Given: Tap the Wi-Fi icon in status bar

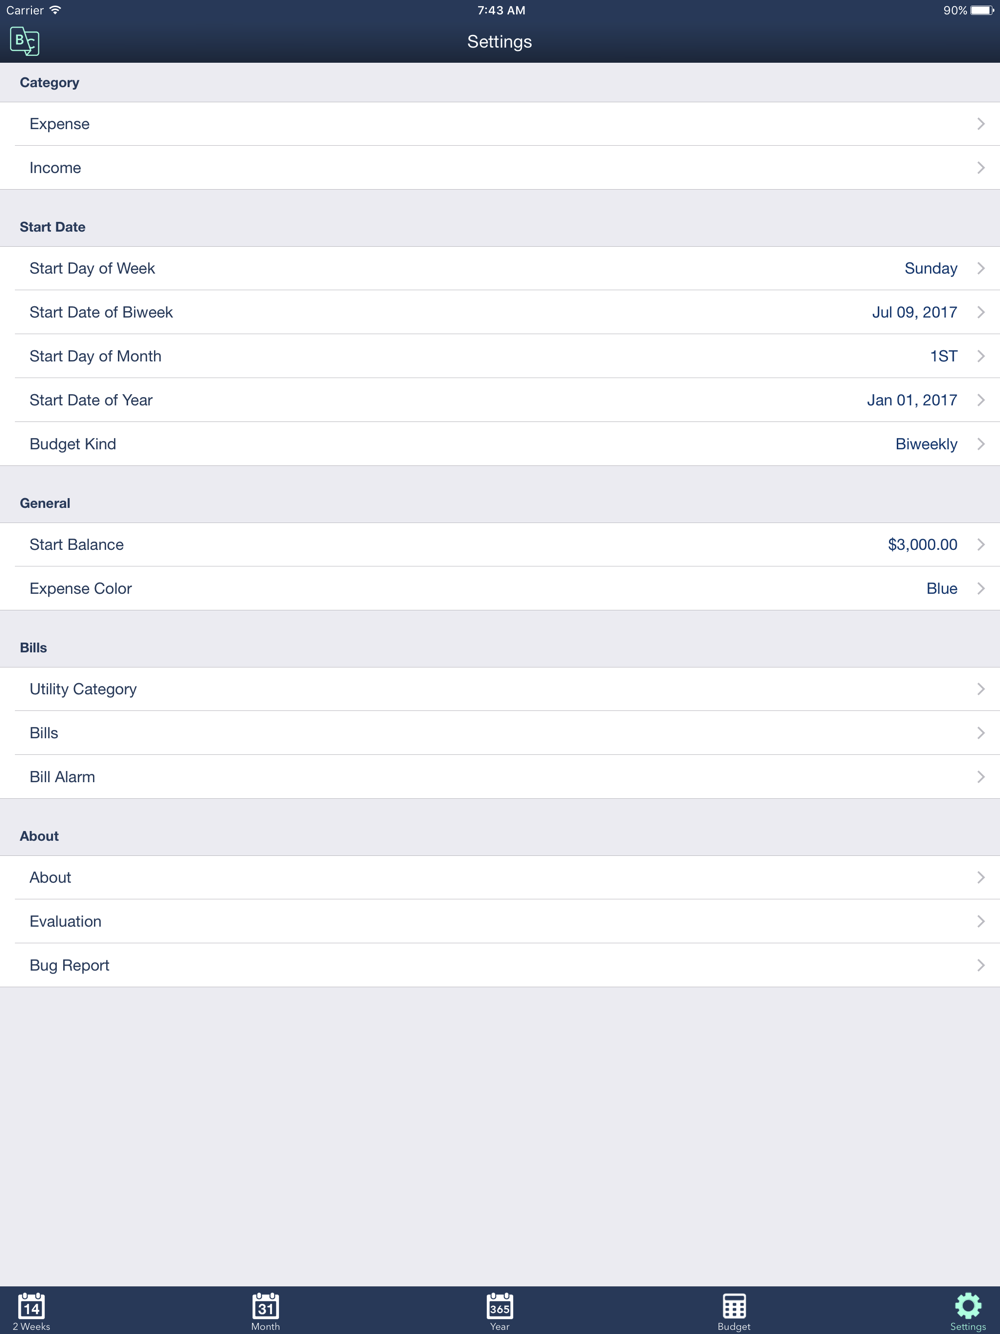Looking at the screenshot, I should pos(55,10).
